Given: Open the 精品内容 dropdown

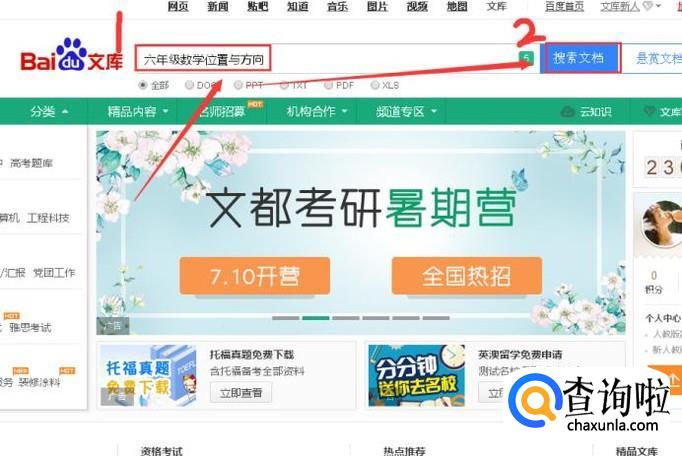Looking at the screenshot, I should [137, 111].
